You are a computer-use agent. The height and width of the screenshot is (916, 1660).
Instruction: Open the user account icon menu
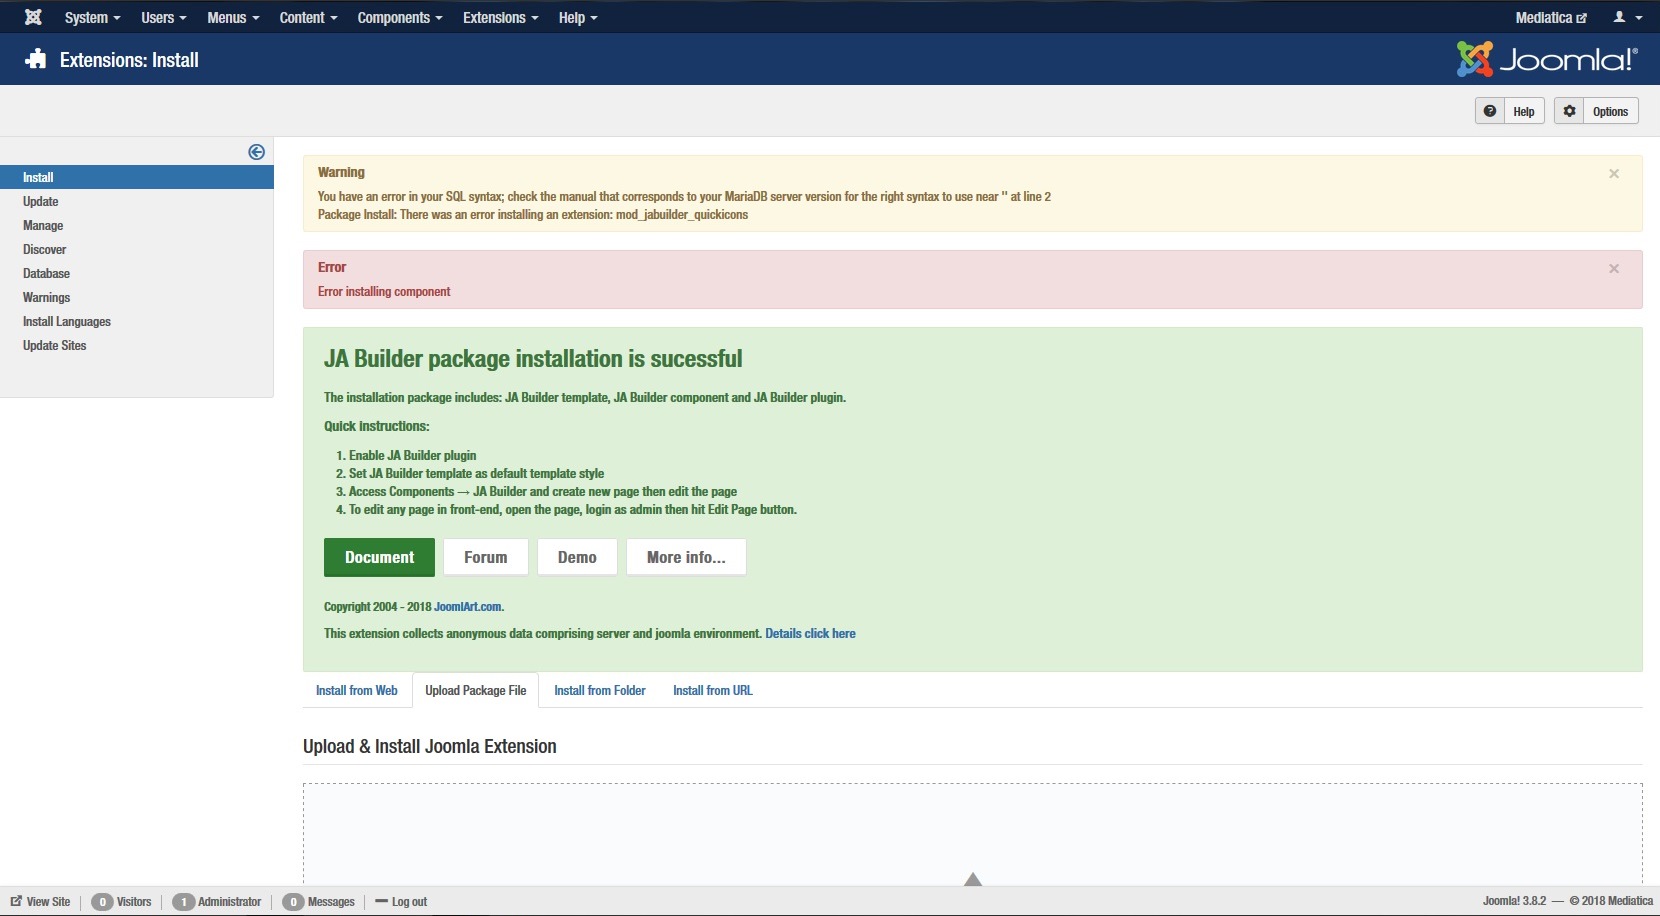1628,17
